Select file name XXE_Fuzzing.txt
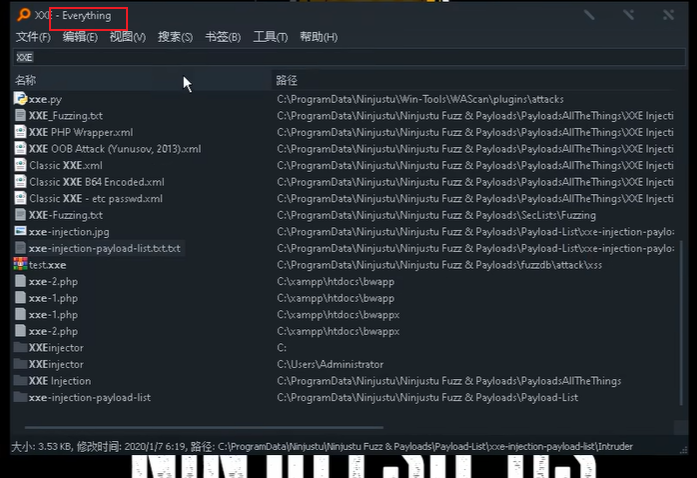 point(66,116)
